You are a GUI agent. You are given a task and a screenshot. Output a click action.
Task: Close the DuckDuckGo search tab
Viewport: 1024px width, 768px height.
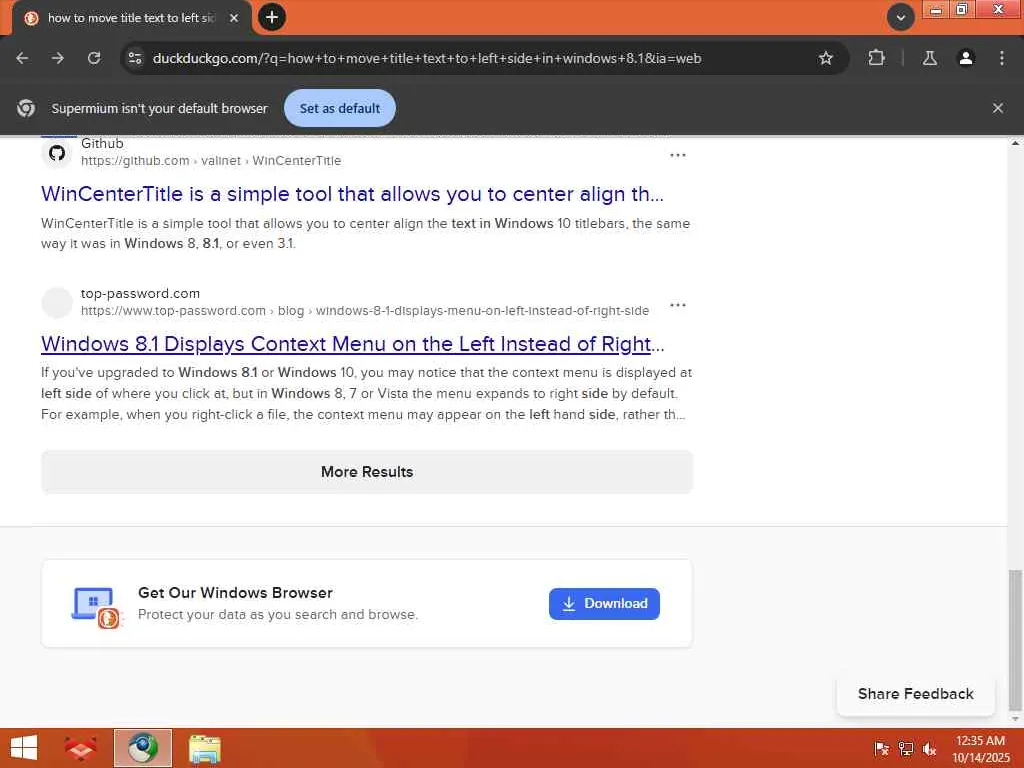(x=234, y=18)
